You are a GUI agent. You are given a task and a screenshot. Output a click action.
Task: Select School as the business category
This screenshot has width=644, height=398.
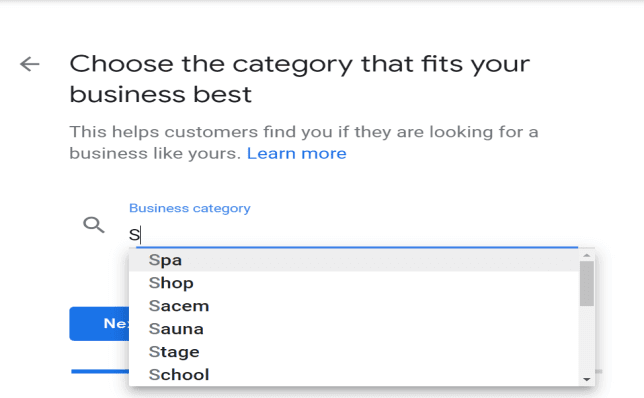(x=354, y=375)
